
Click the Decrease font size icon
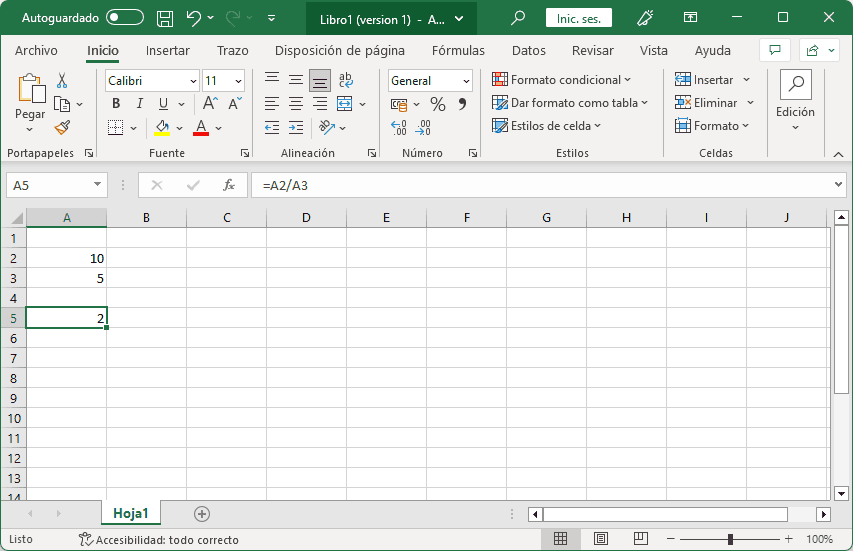[x=235, y=103]
